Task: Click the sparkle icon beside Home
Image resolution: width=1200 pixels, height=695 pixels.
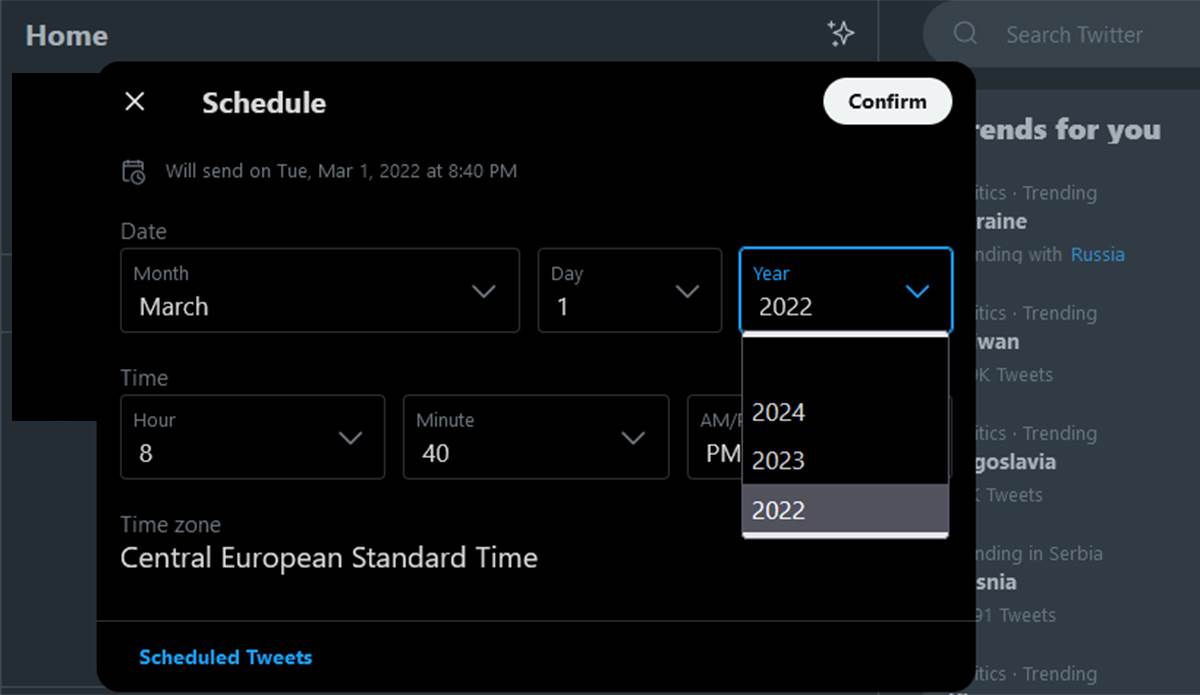Action: pos(841,34)
